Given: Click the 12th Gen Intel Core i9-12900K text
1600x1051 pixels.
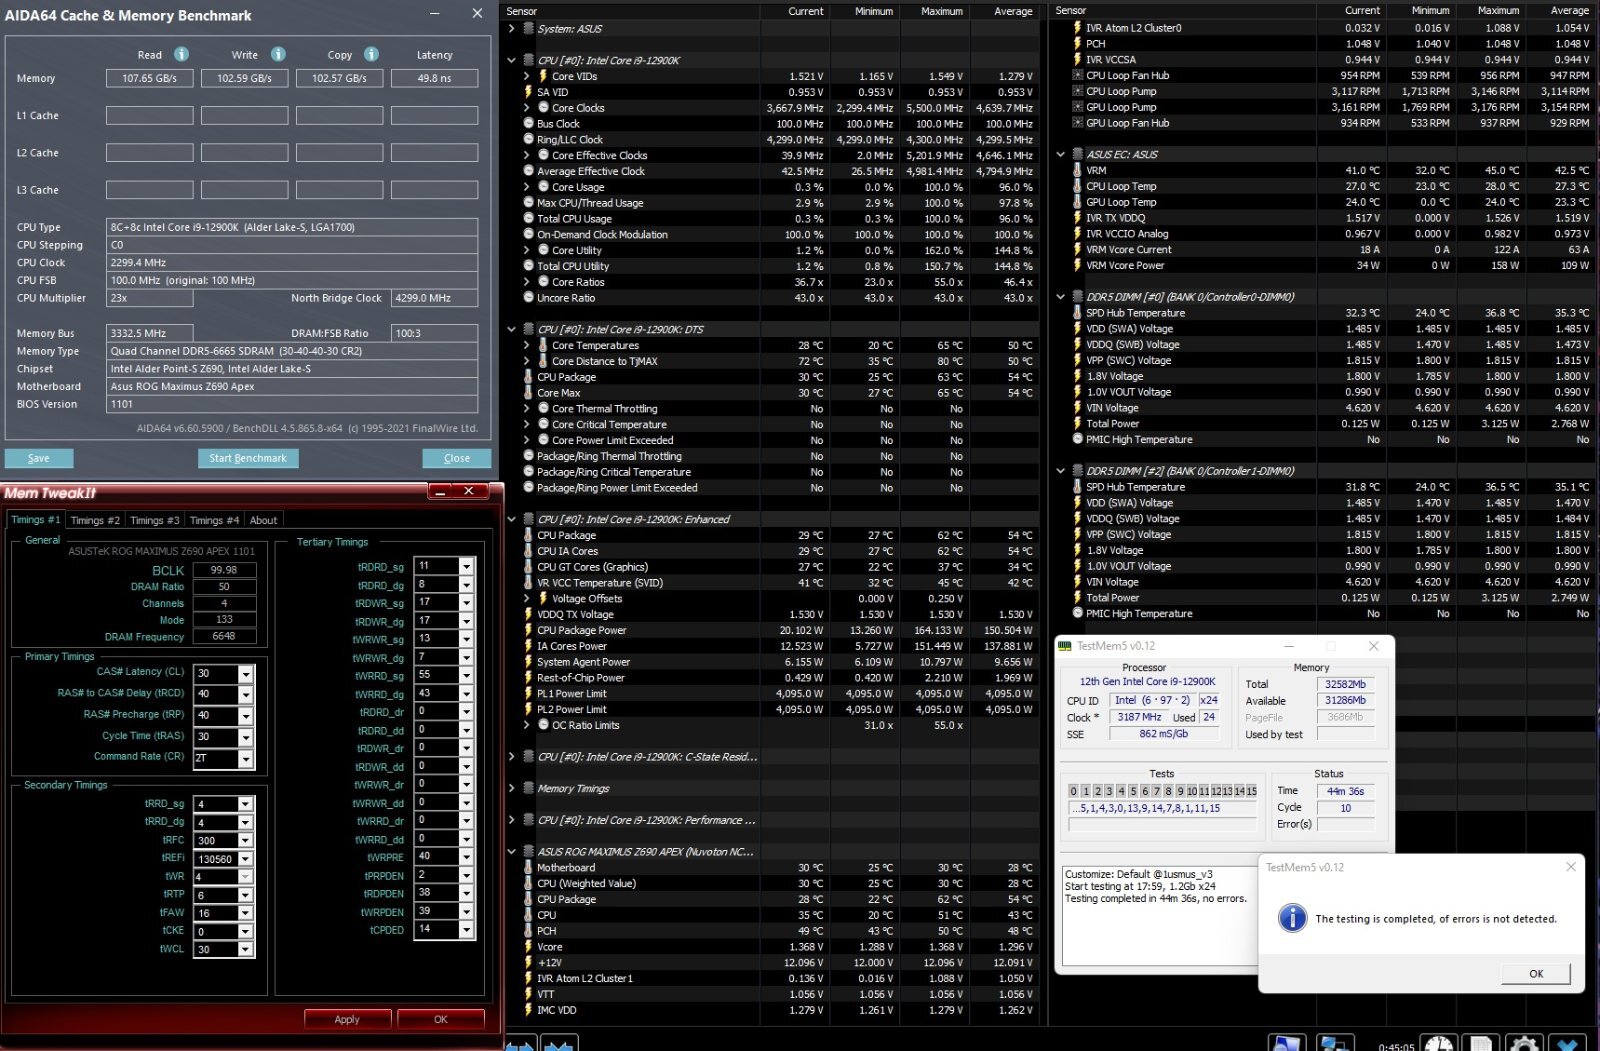Looking at the screenshot, I should tap(1148, 682).
